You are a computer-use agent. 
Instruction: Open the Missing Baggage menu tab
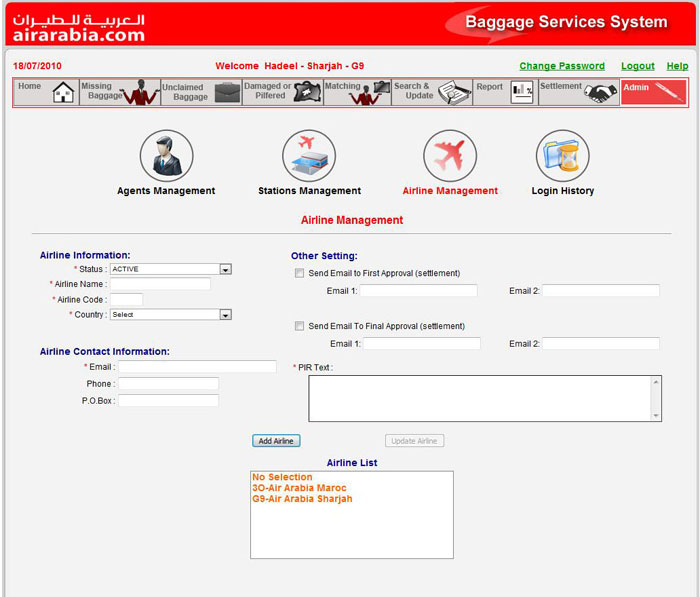pyautogui.click(x=119, y=92)
